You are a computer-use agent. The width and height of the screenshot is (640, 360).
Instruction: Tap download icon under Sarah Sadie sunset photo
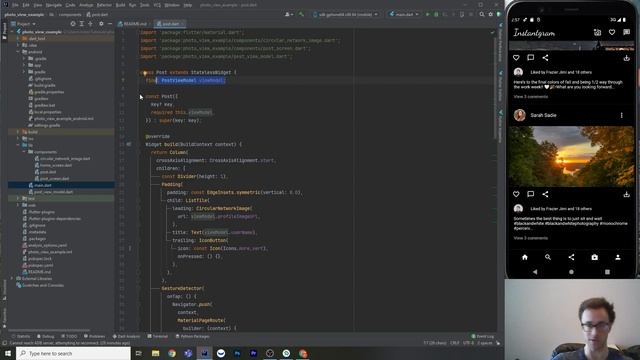[x=627, y=194]
